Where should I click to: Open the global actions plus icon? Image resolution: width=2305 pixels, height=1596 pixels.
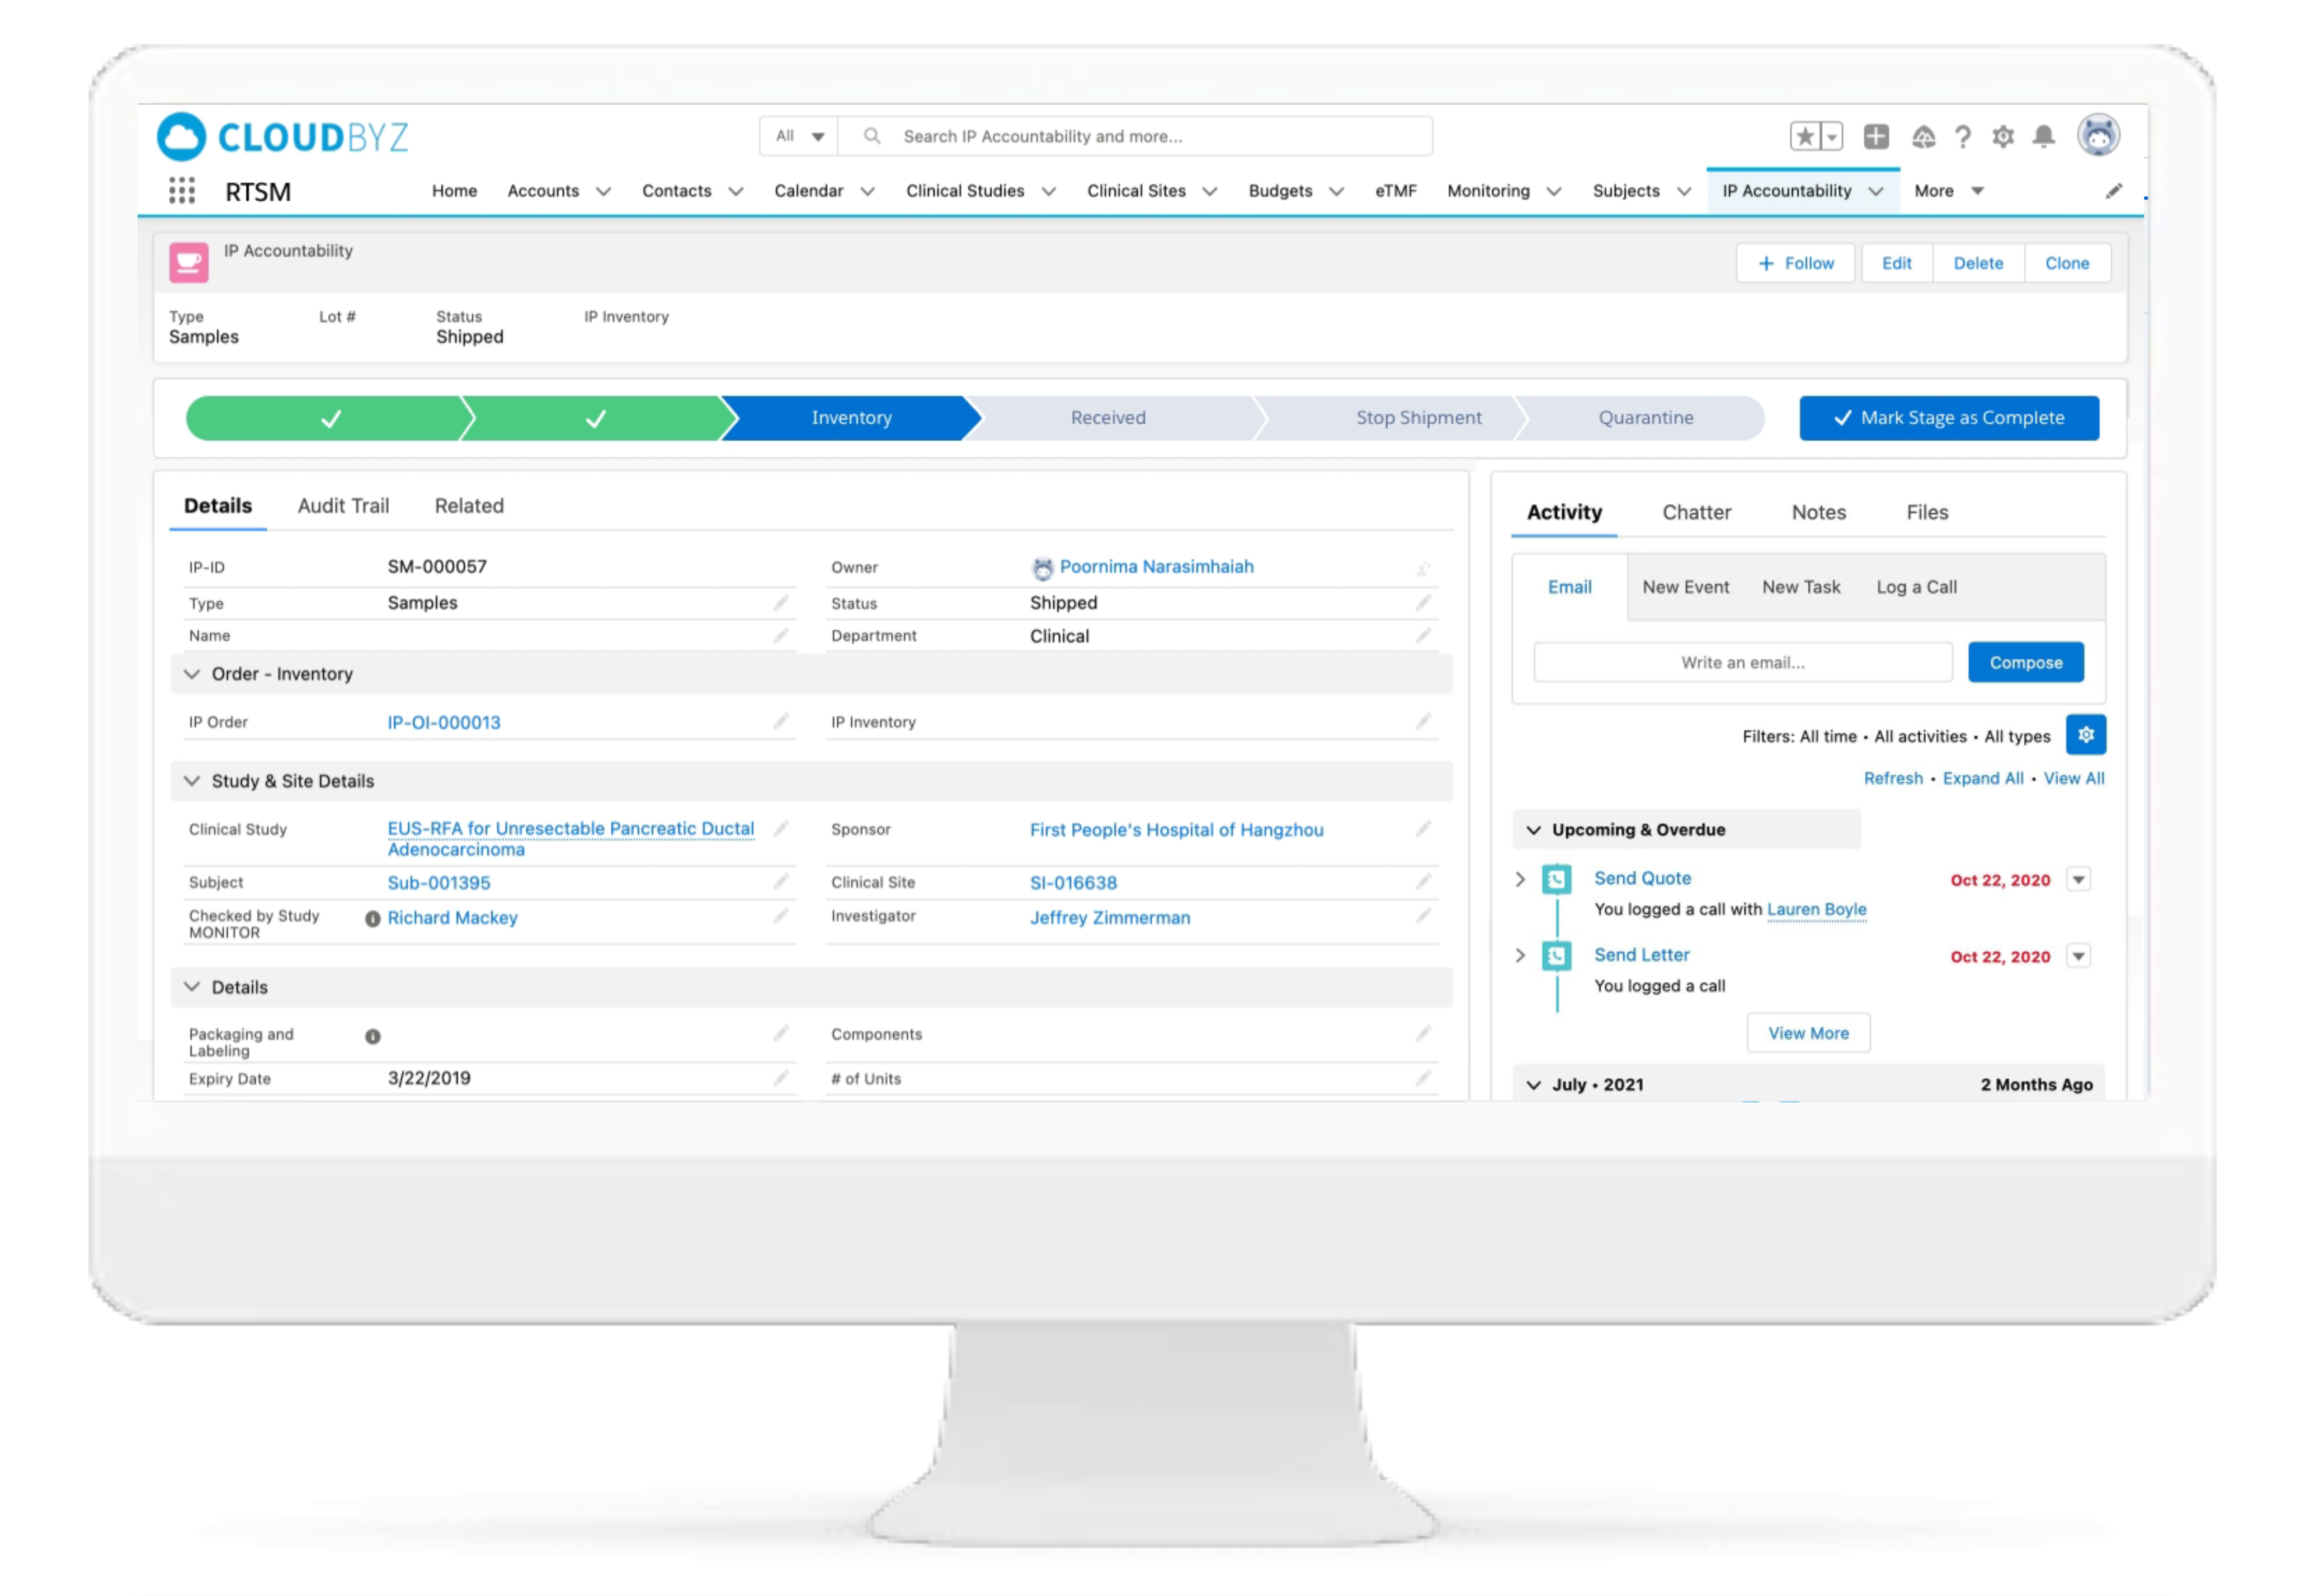(1876, 136)
